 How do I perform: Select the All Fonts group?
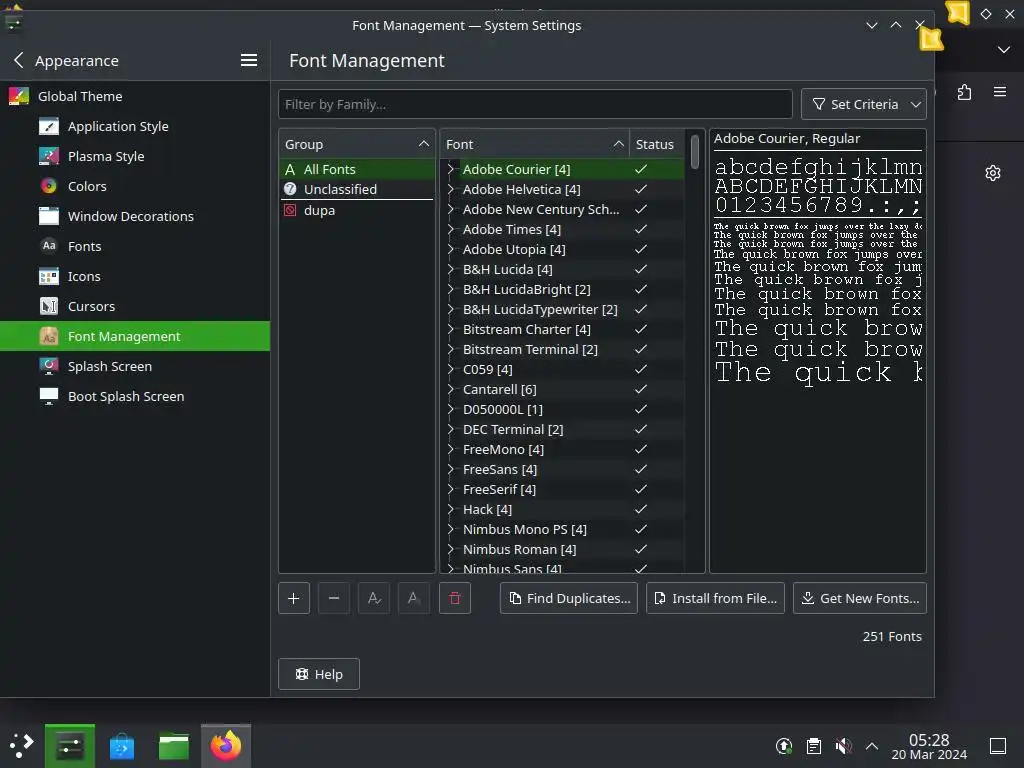coord(357,169)
